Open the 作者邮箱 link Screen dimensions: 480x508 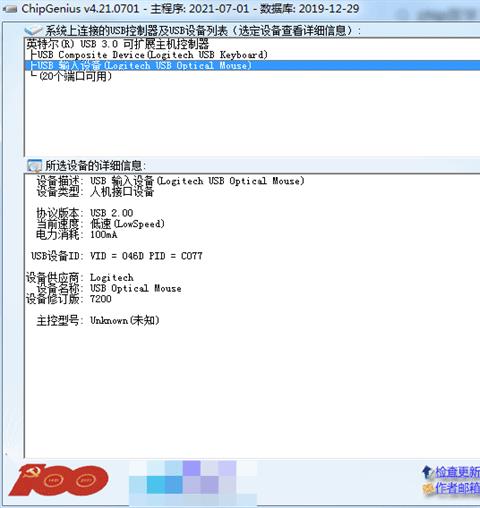[457, 488]
